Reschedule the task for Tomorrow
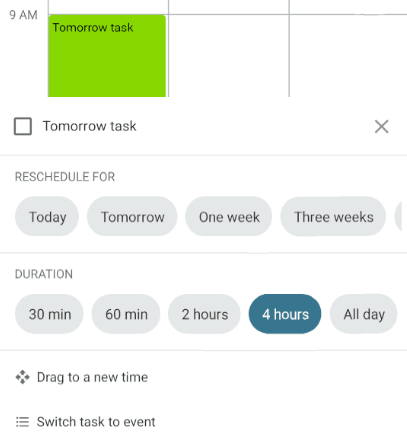Image resolution: width=407 pixels, height=445 pixels. click(132, 217)
